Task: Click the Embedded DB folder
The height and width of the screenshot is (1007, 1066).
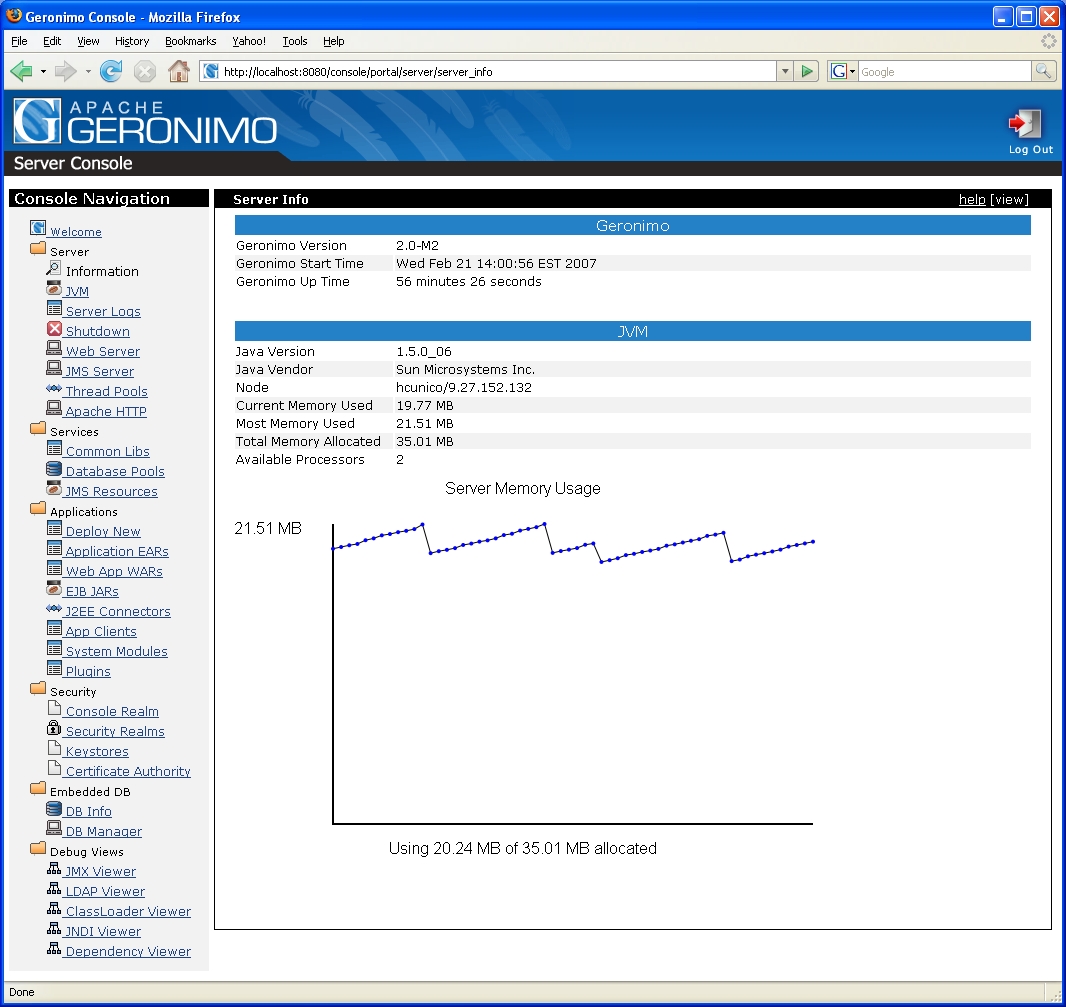Action: (38, 788)
